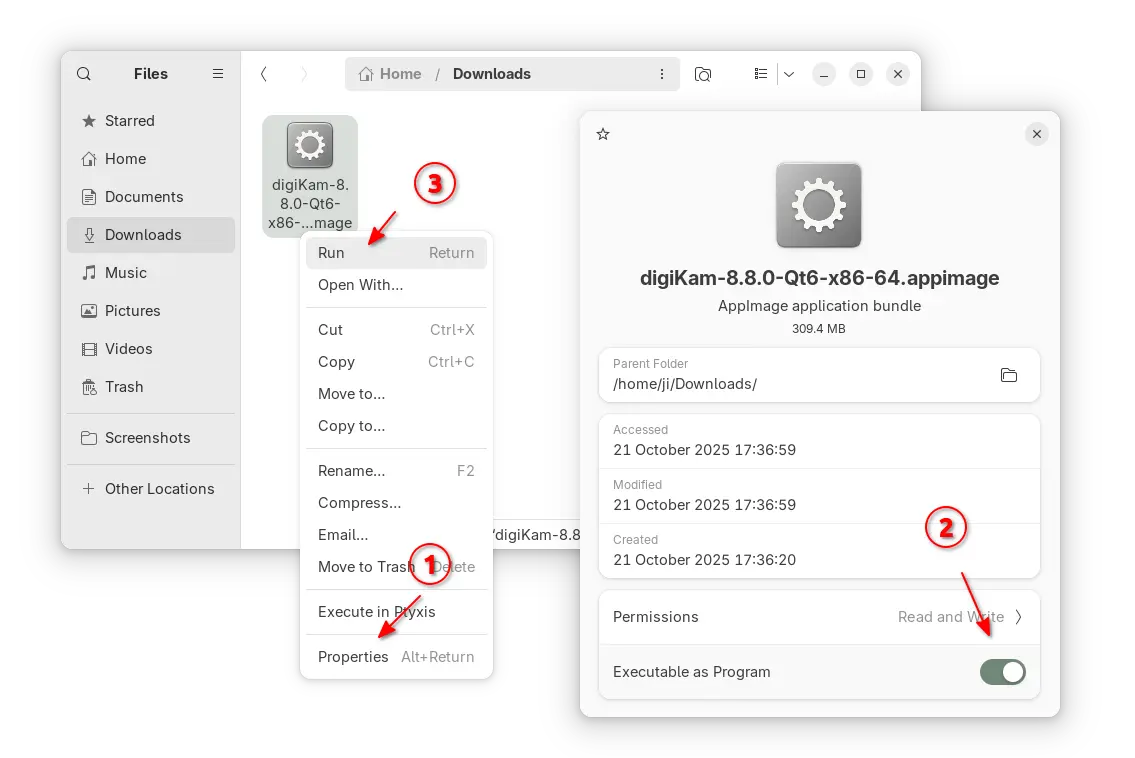1135x758 pixels.
Task: Click Home in the path bar
Action: coord(390,74)
